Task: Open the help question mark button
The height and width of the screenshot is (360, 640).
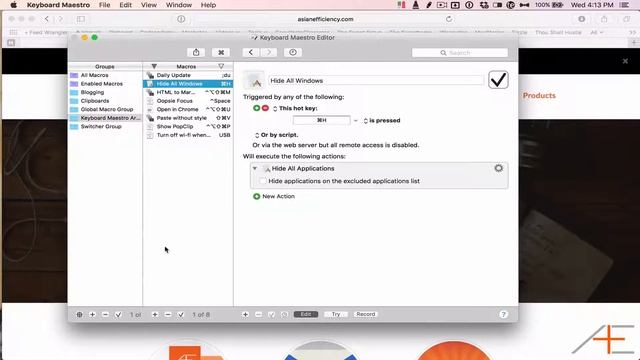Action: pyautogui.click(x=503, y=314)
